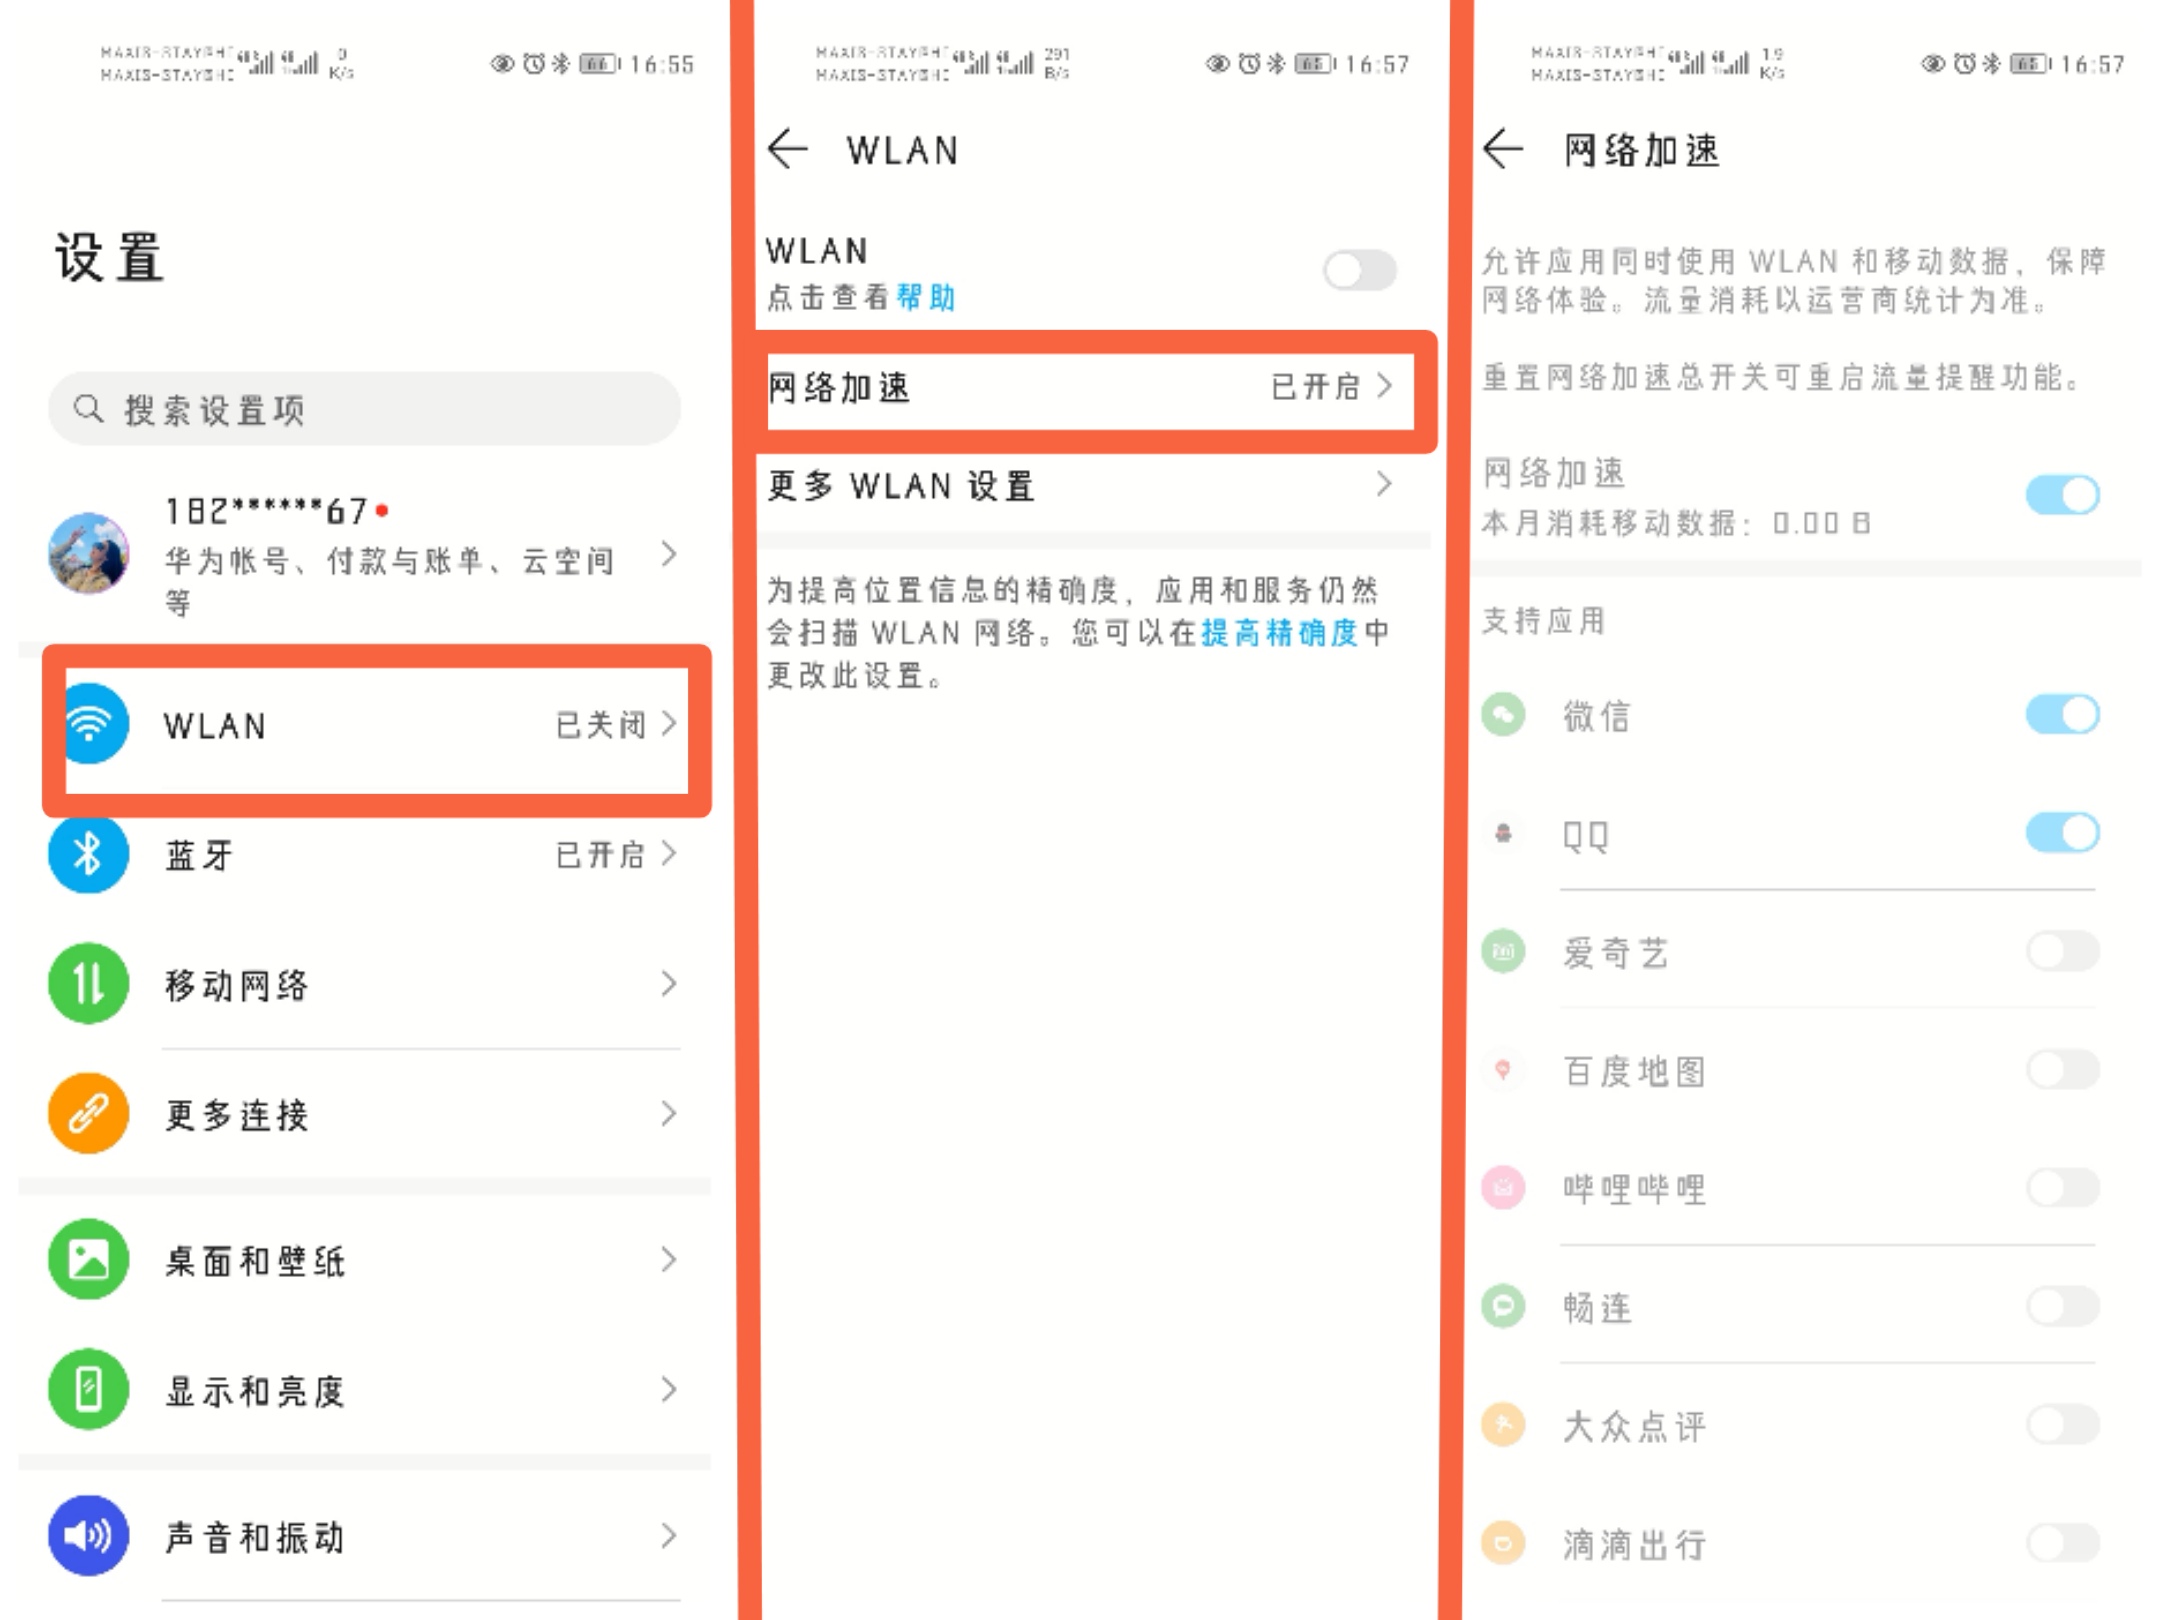Open 显示和亮度 settings entry
2160x1620 pixels.
[x=365, y=1390]
